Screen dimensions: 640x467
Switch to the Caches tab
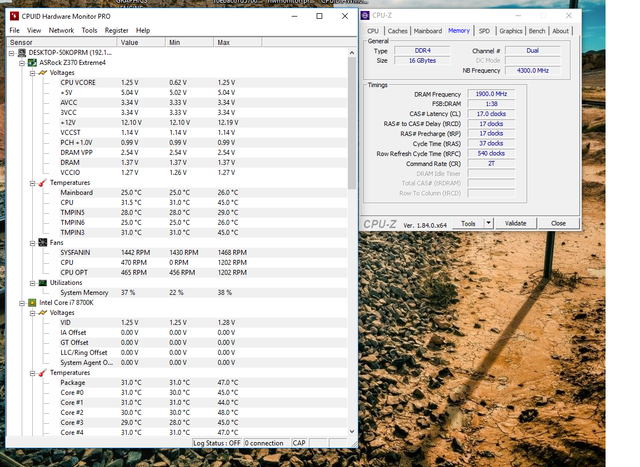397,31
